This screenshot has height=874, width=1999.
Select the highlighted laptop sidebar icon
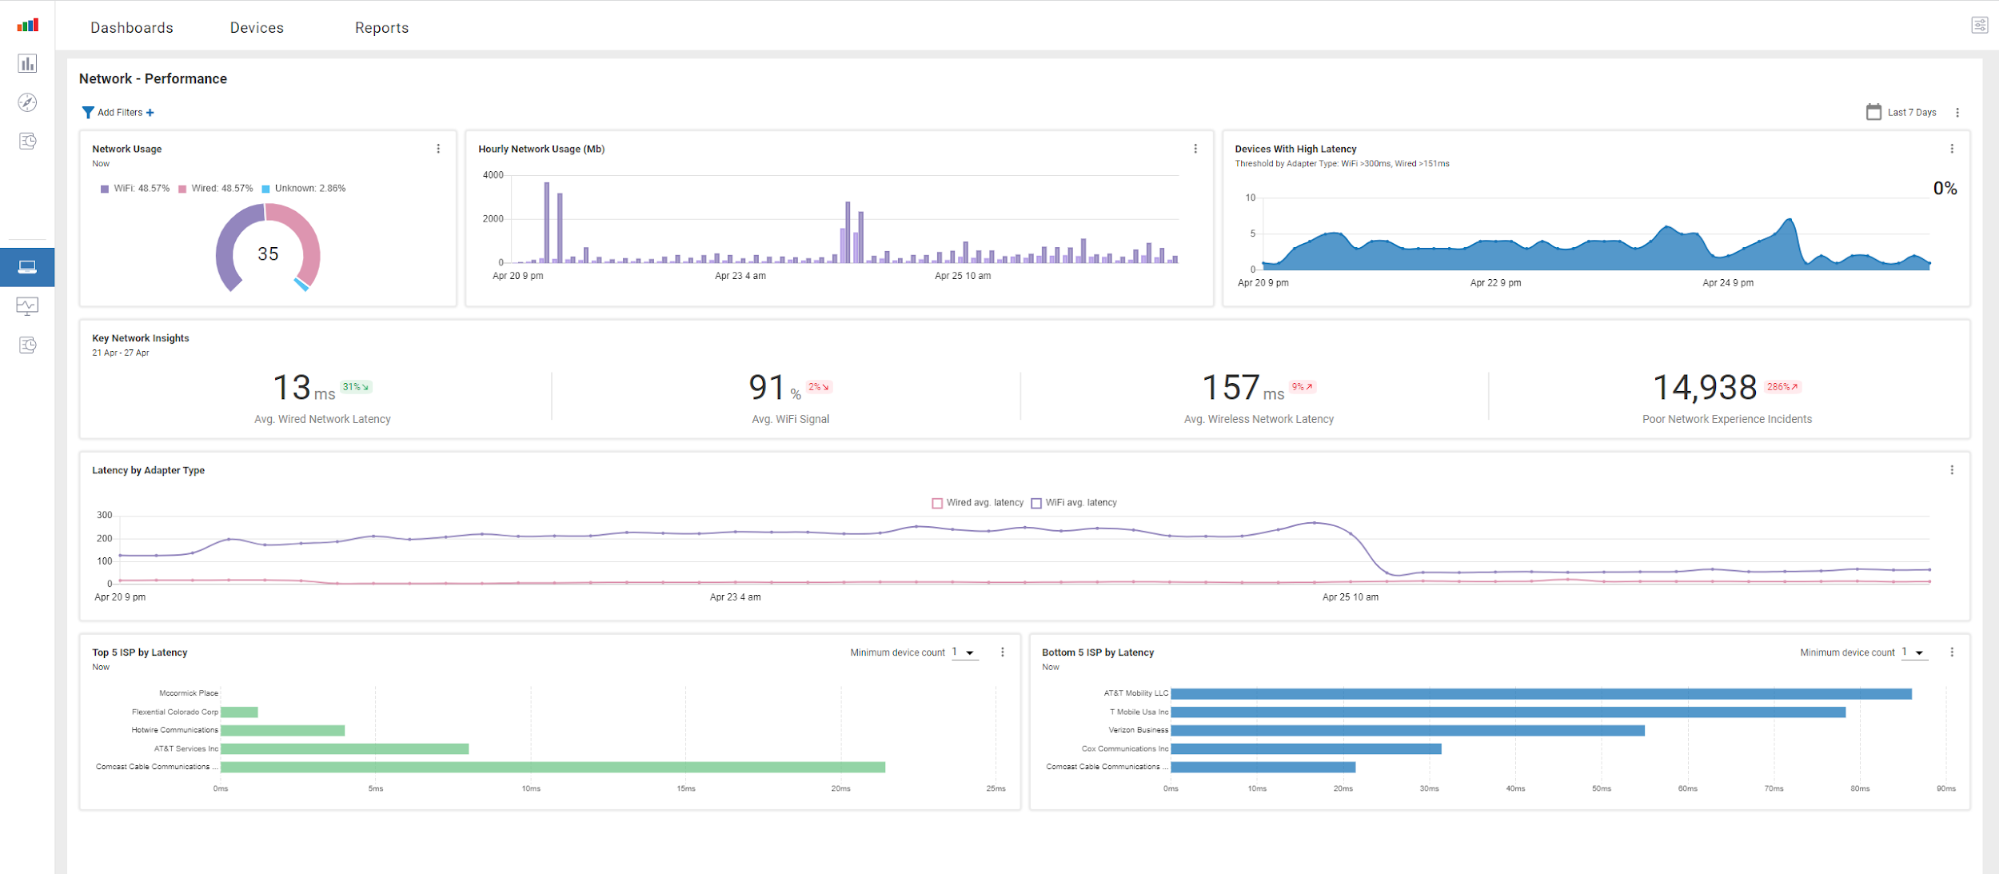[28, 267]
